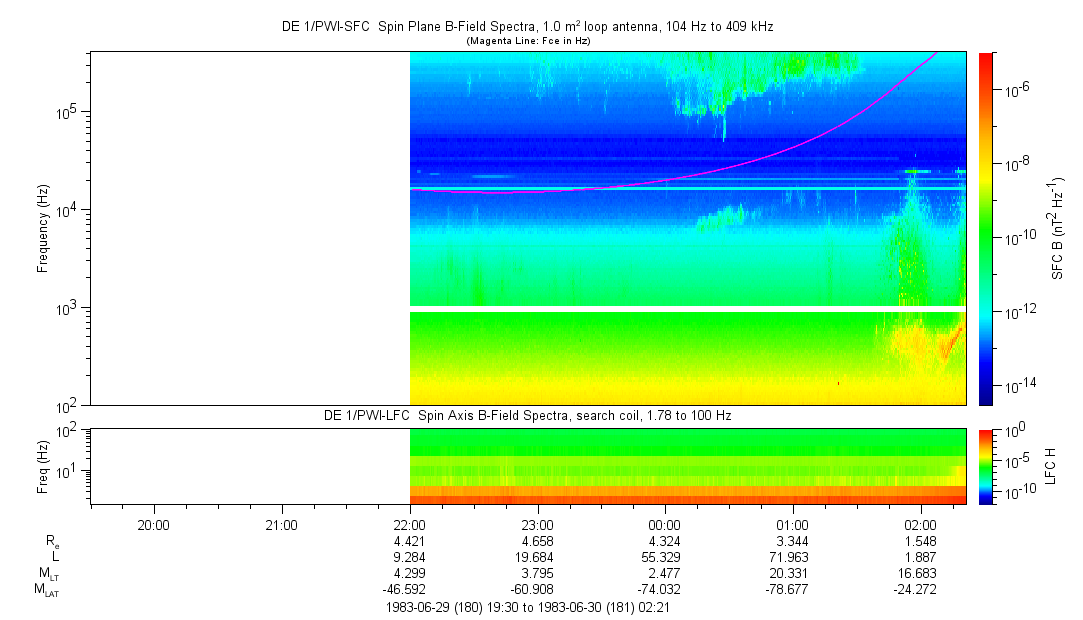Image resolution: width=1083 pixels, height=620 pixels.
Task: Click the SFC B color scale bar
Action: coord(986,229)
